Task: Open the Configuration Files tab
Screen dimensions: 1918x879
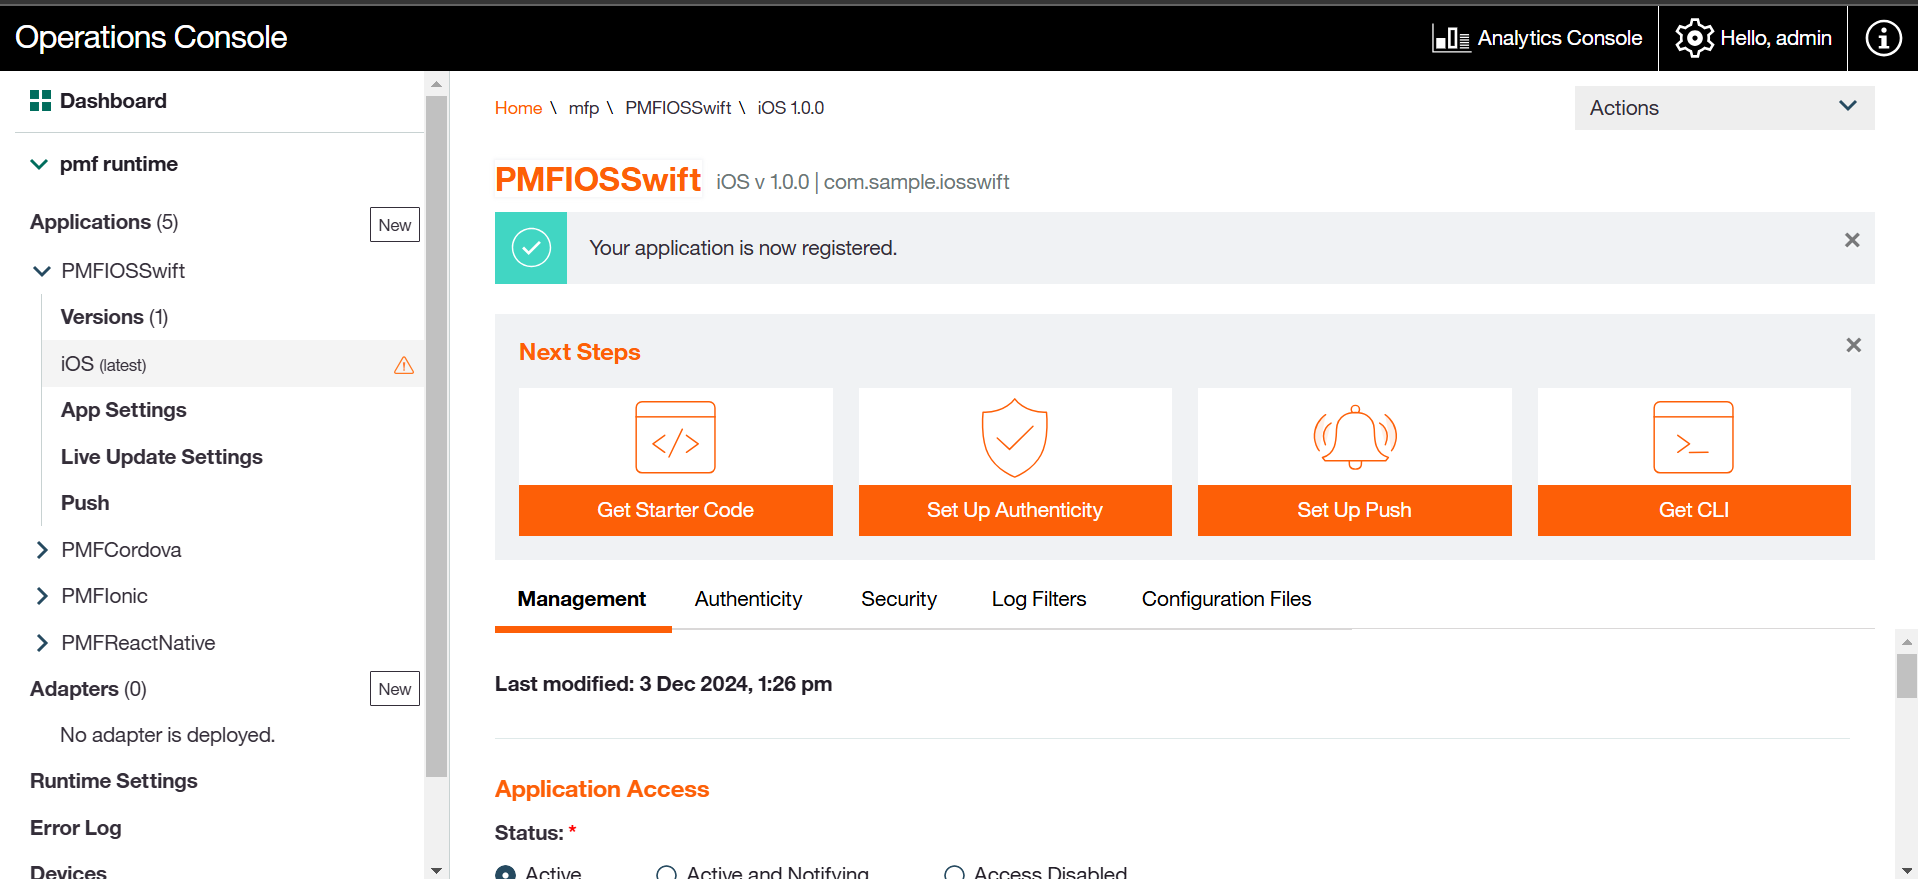Action: coord(1226,599)
